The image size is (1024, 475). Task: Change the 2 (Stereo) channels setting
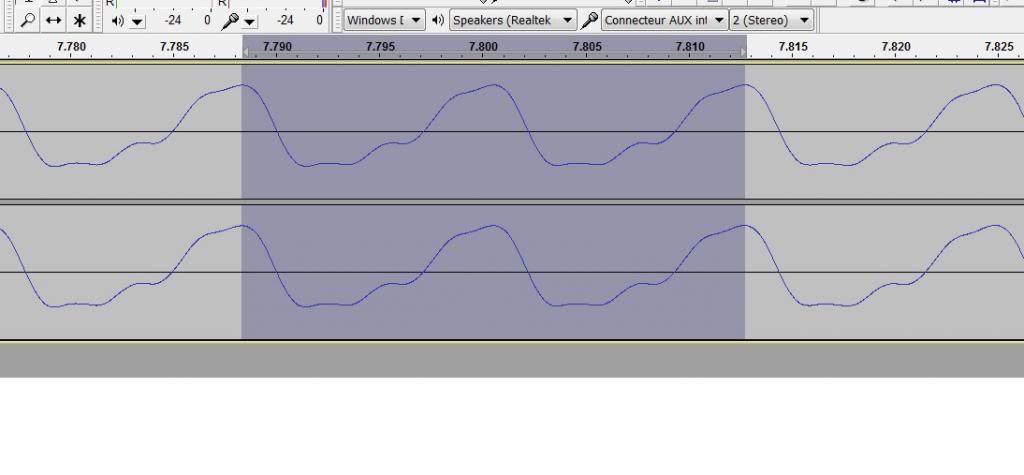pos(771,20)
